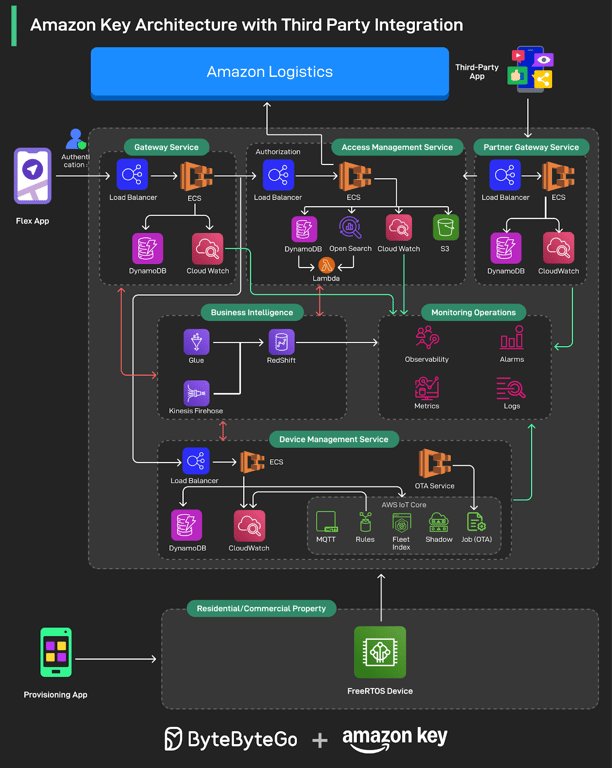Click the Device Management DynamoDB icon

187,526
